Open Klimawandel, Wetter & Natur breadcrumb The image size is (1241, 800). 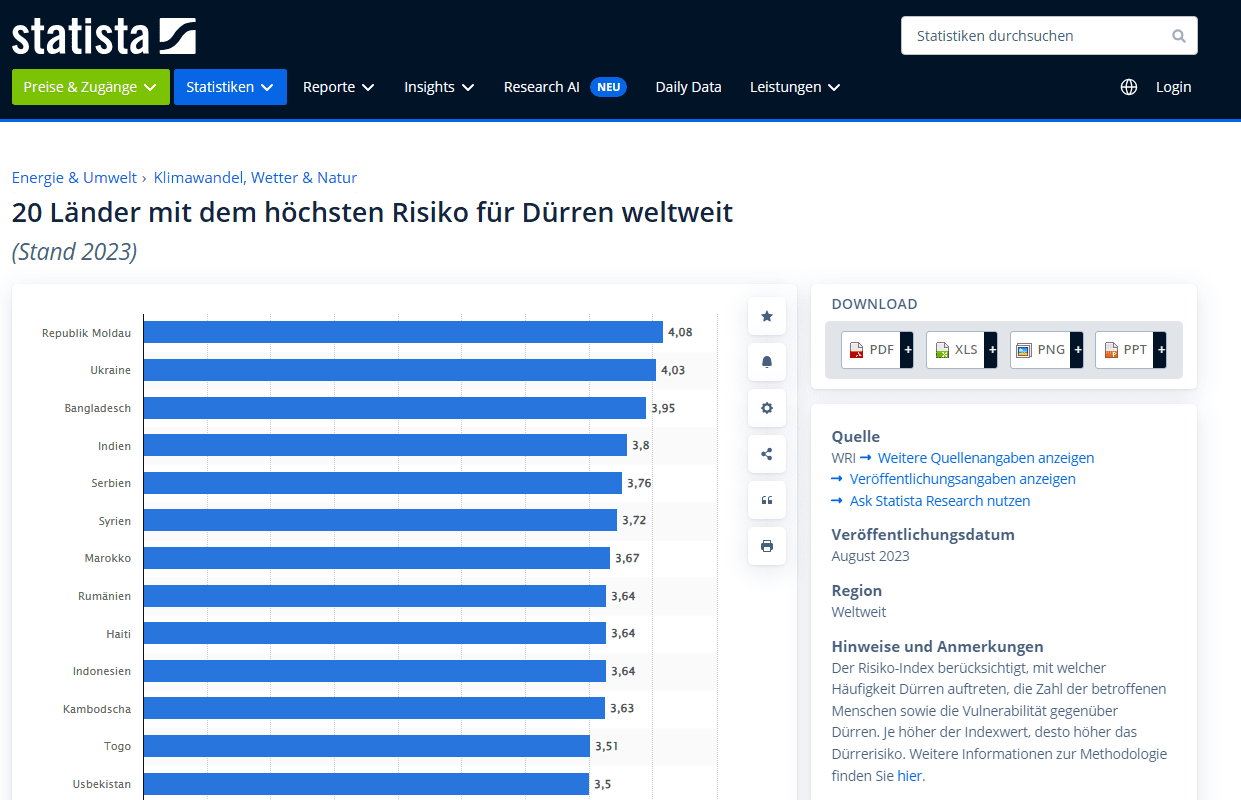[255, 178]
